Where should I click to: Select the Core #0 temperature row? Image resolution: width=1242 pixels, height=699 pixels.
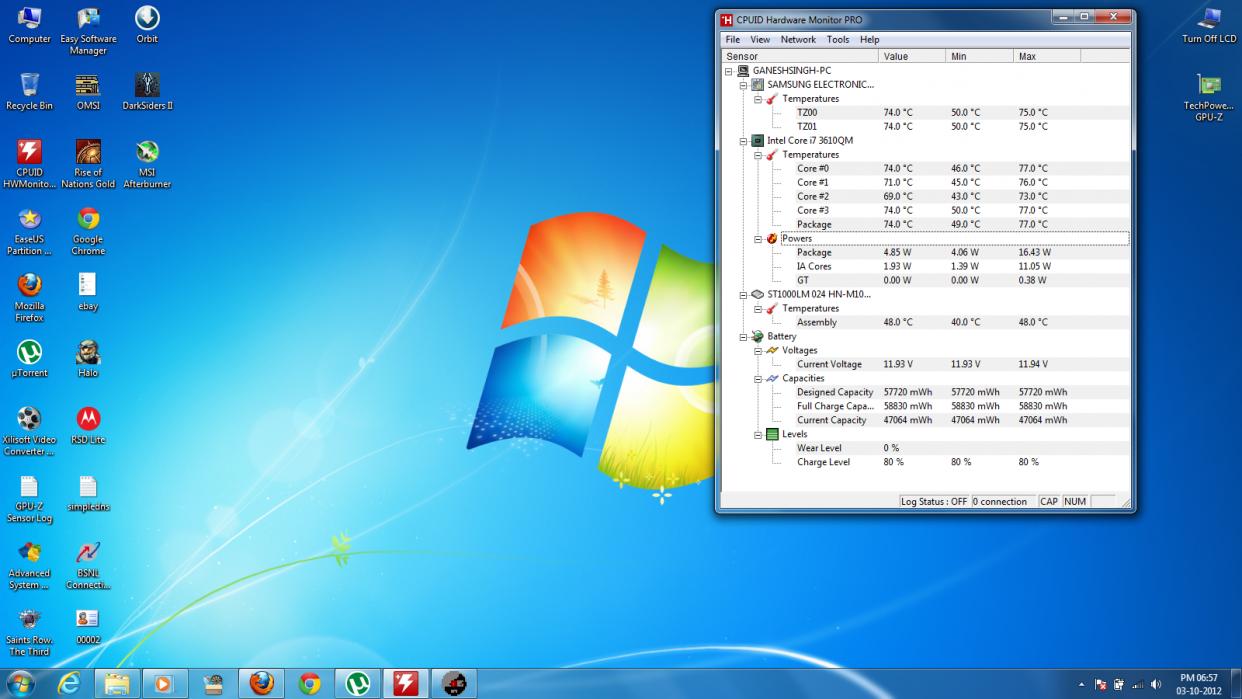(812, 169)
